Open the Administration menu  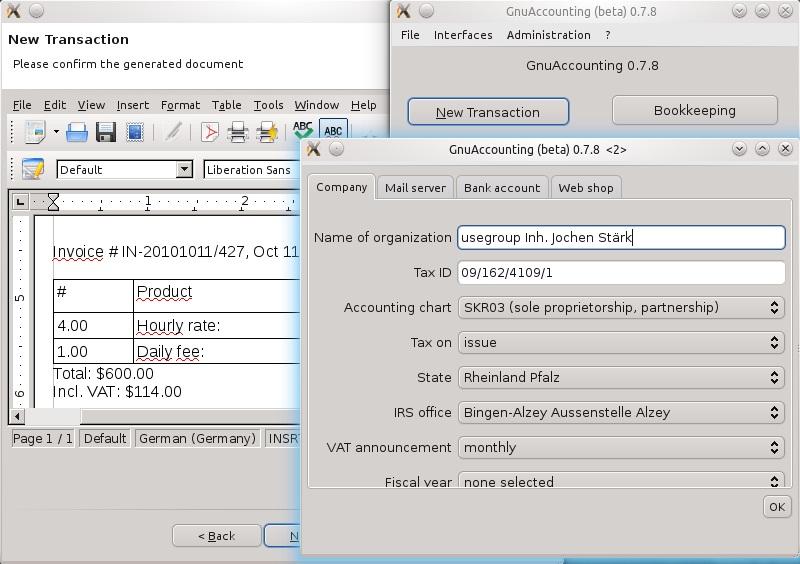coord(548,35)
